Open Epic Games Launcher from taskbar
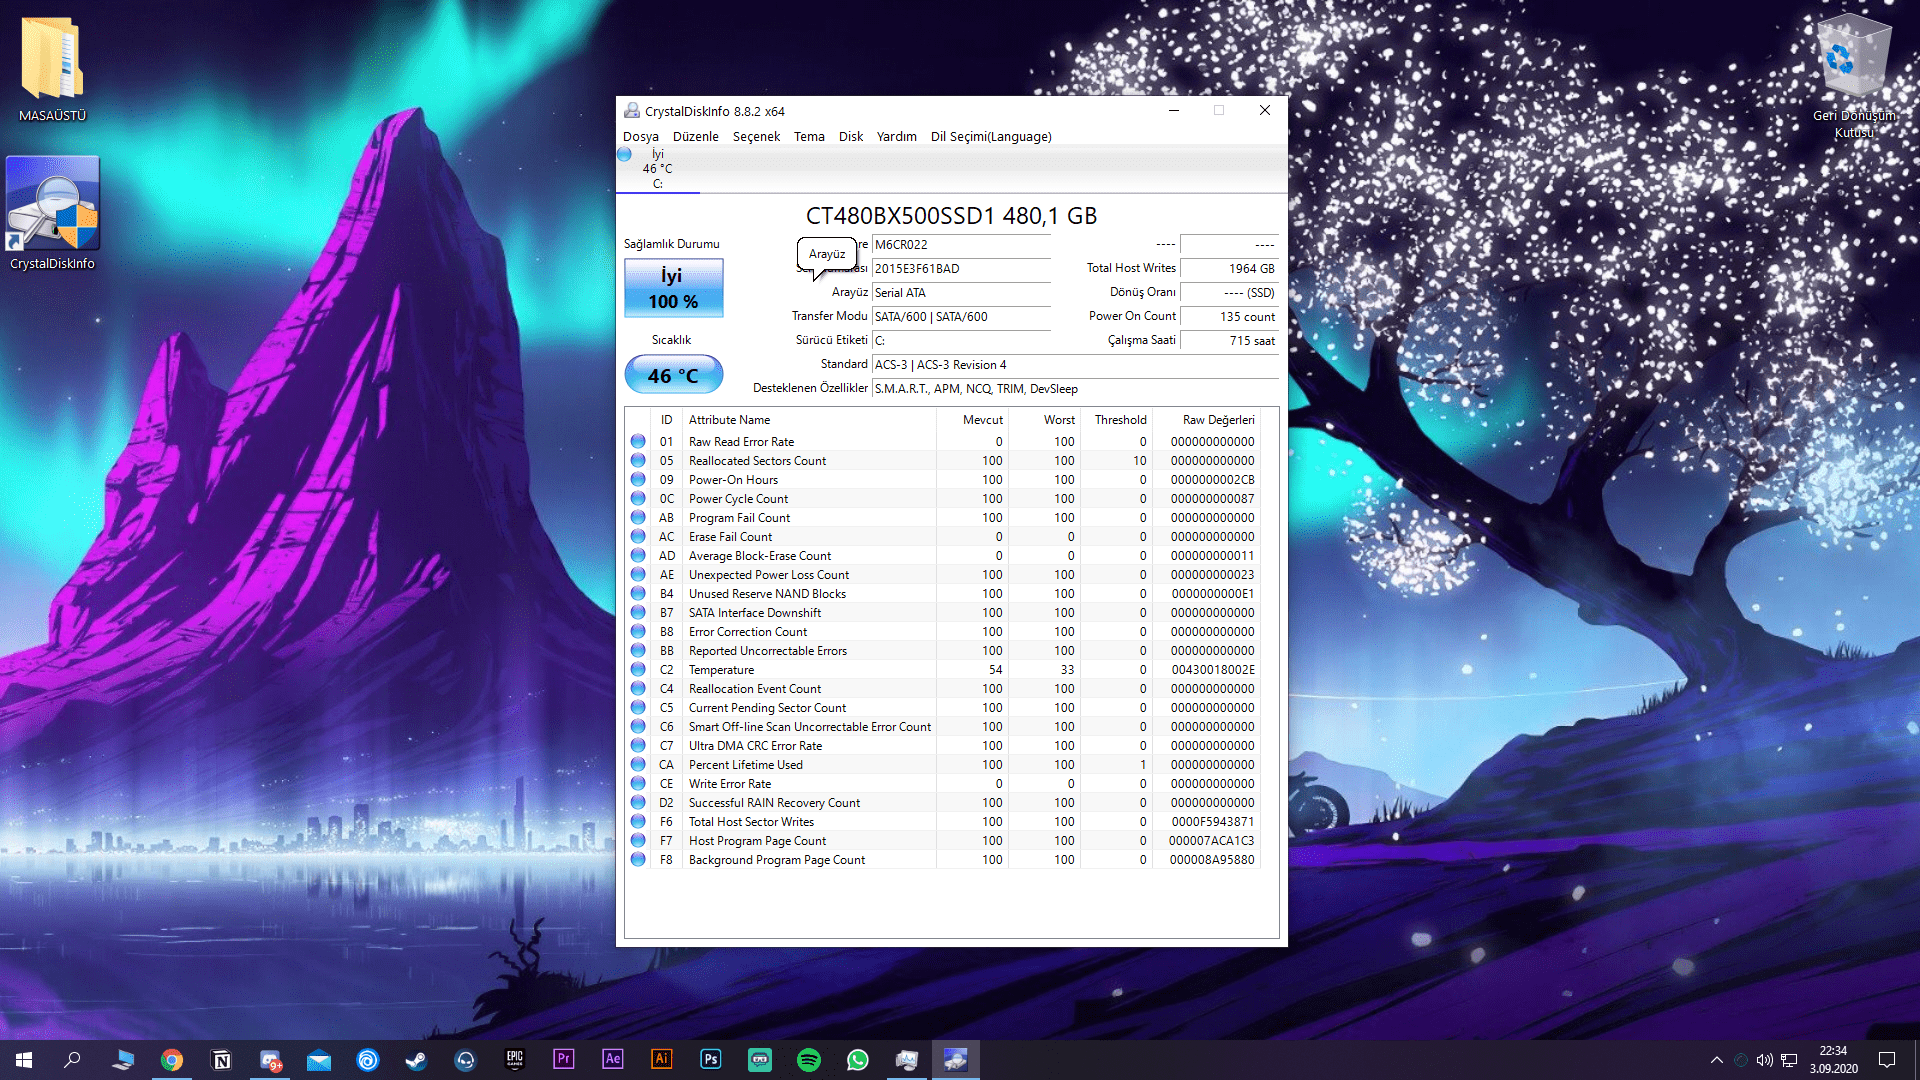Viewport: 1920px width, 1080px height. (x=515, y=1060)
